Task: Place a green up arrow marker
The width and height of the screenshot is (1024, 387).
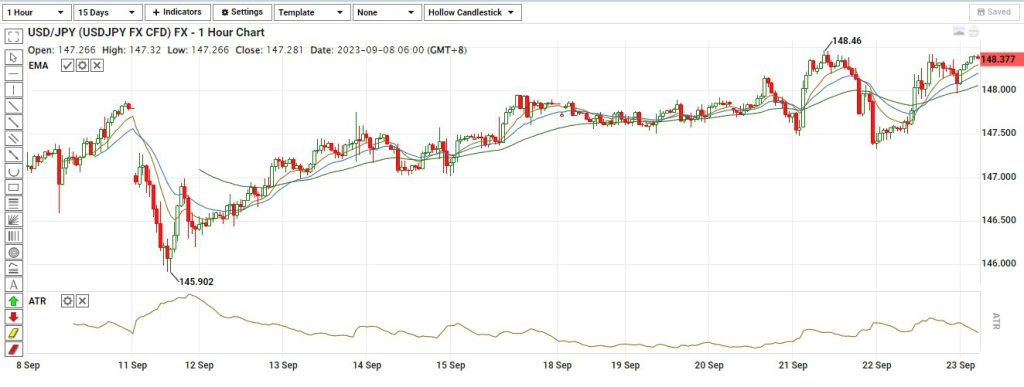Action: [14, 301]
